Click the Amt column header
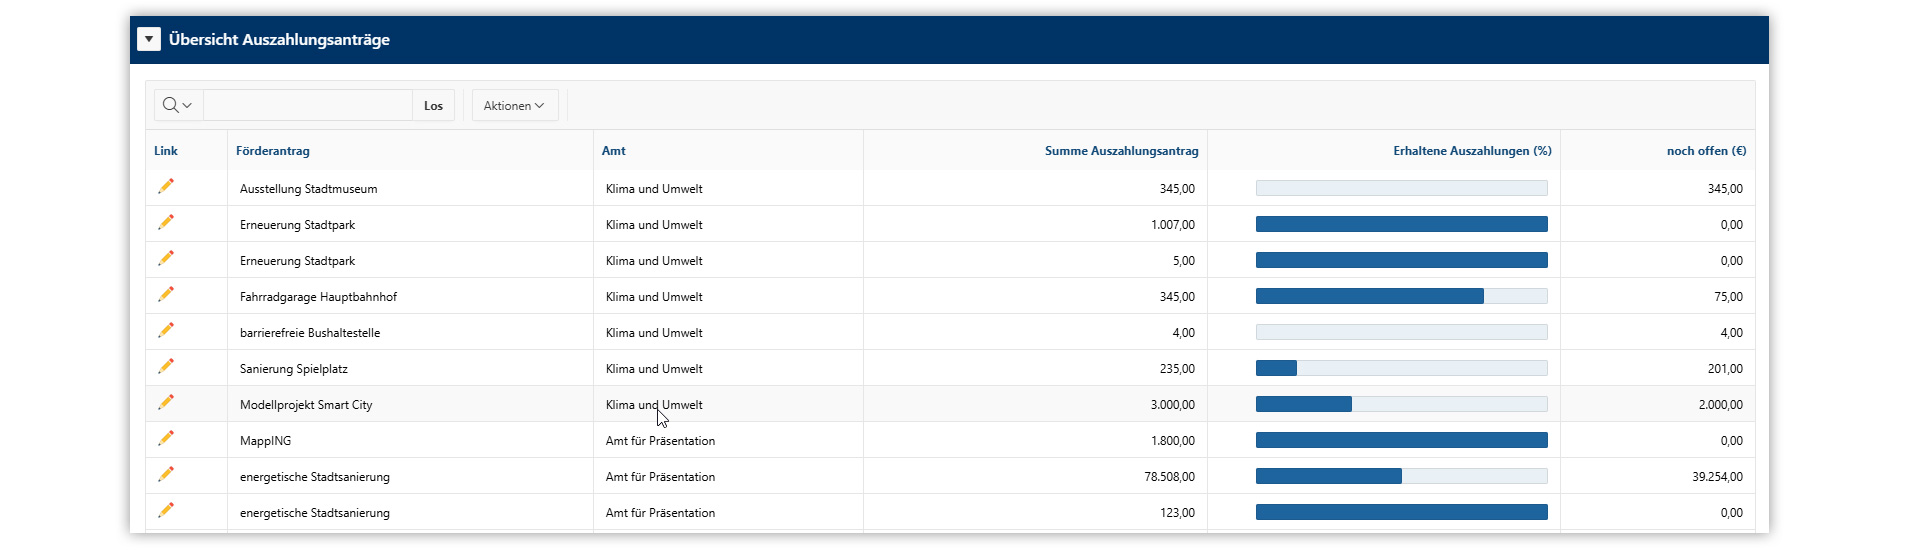The height and width of the screenshot is (550, 1920). pos(614,151)
